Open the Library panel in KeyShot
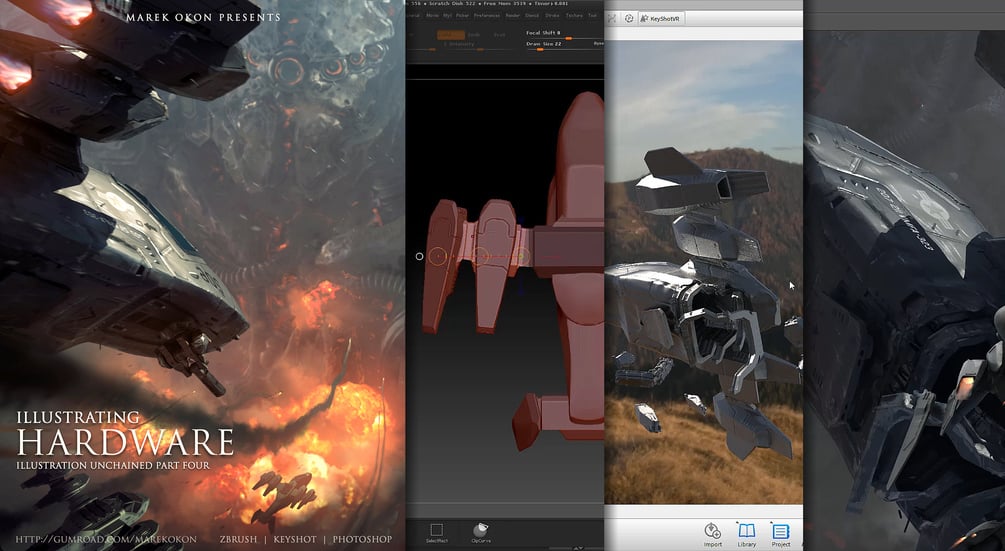1005x551 pixels. coord(747,535)
